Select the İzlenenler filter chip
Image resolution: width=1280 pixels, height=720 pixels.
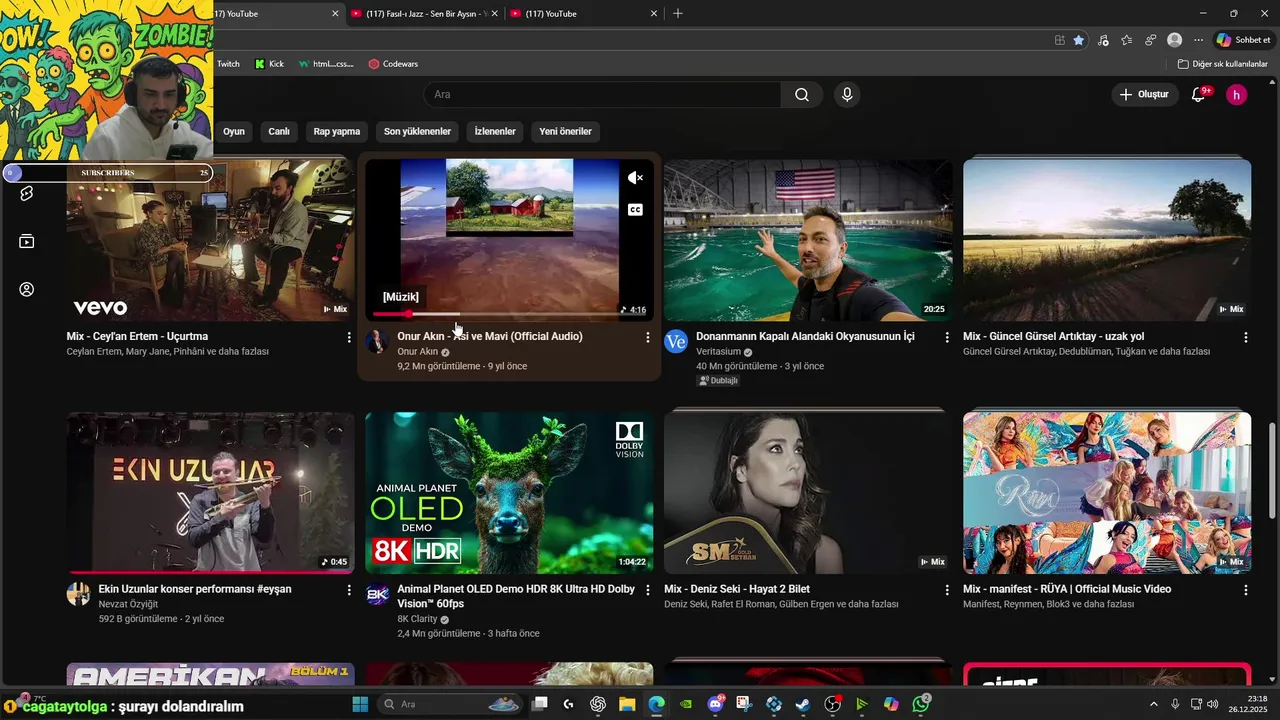(x=495, y=132)
